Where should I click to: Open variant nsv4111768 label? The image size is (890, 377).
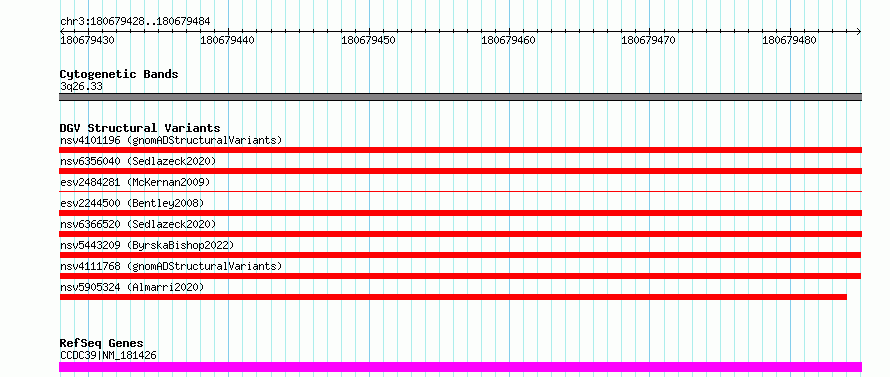(x=171, y=266)
